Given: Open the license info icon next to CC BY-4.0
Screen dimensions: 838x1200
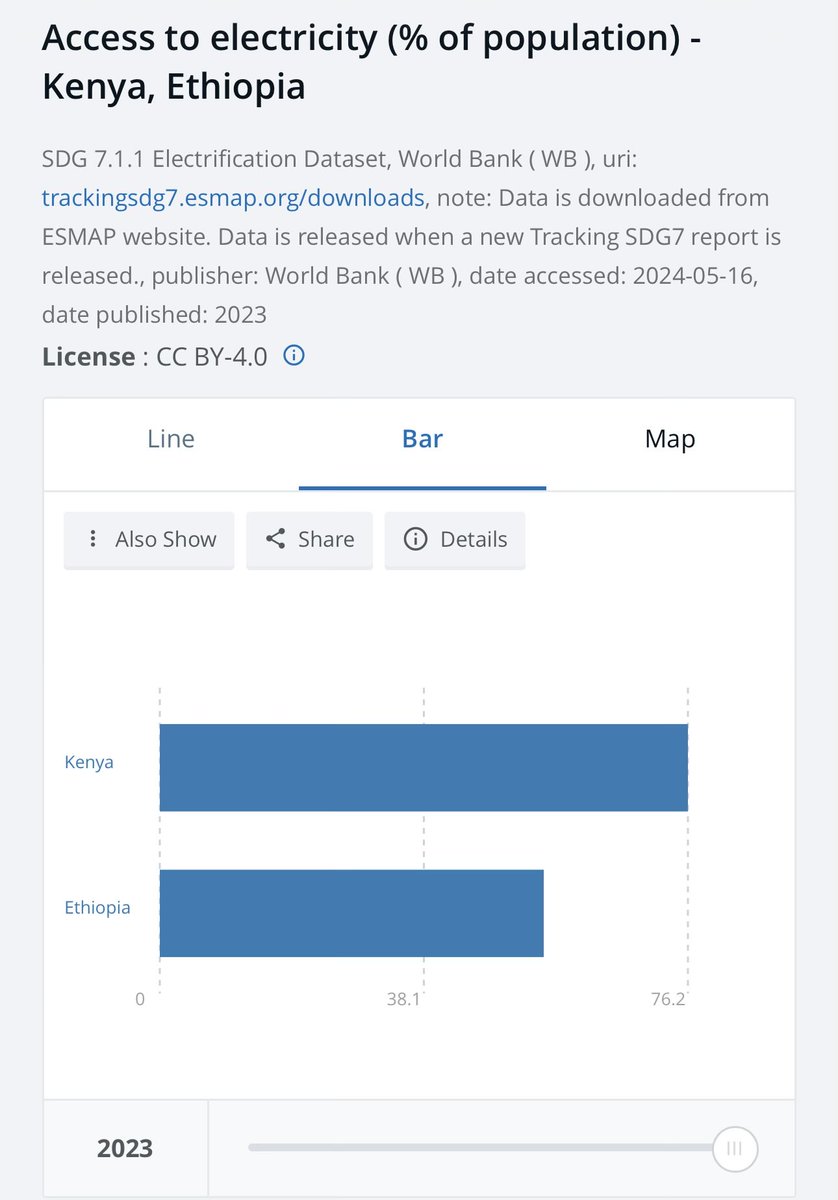Looking at the screenshot, I should tap(294, 356).
